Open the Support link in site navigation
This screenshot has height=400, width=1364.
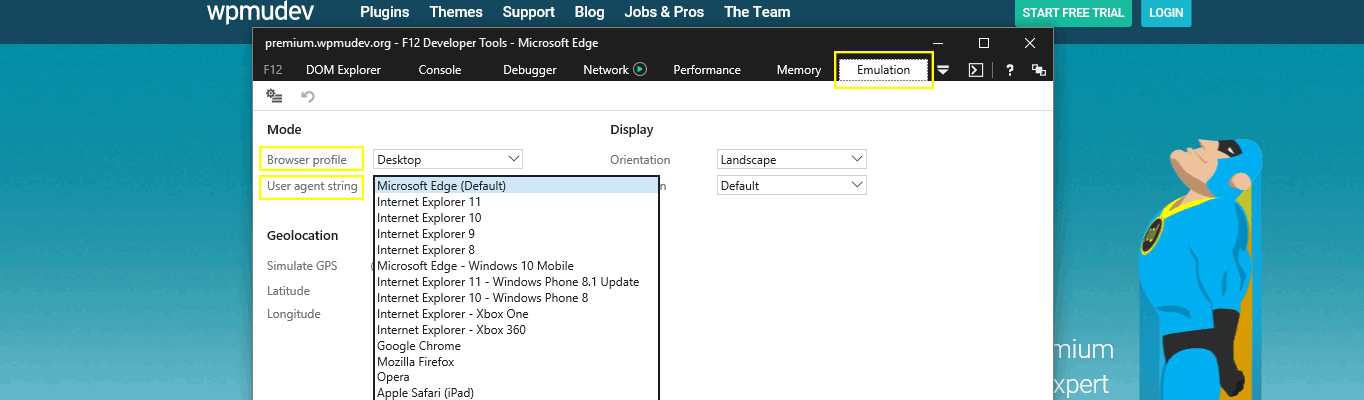pos(529,13)
